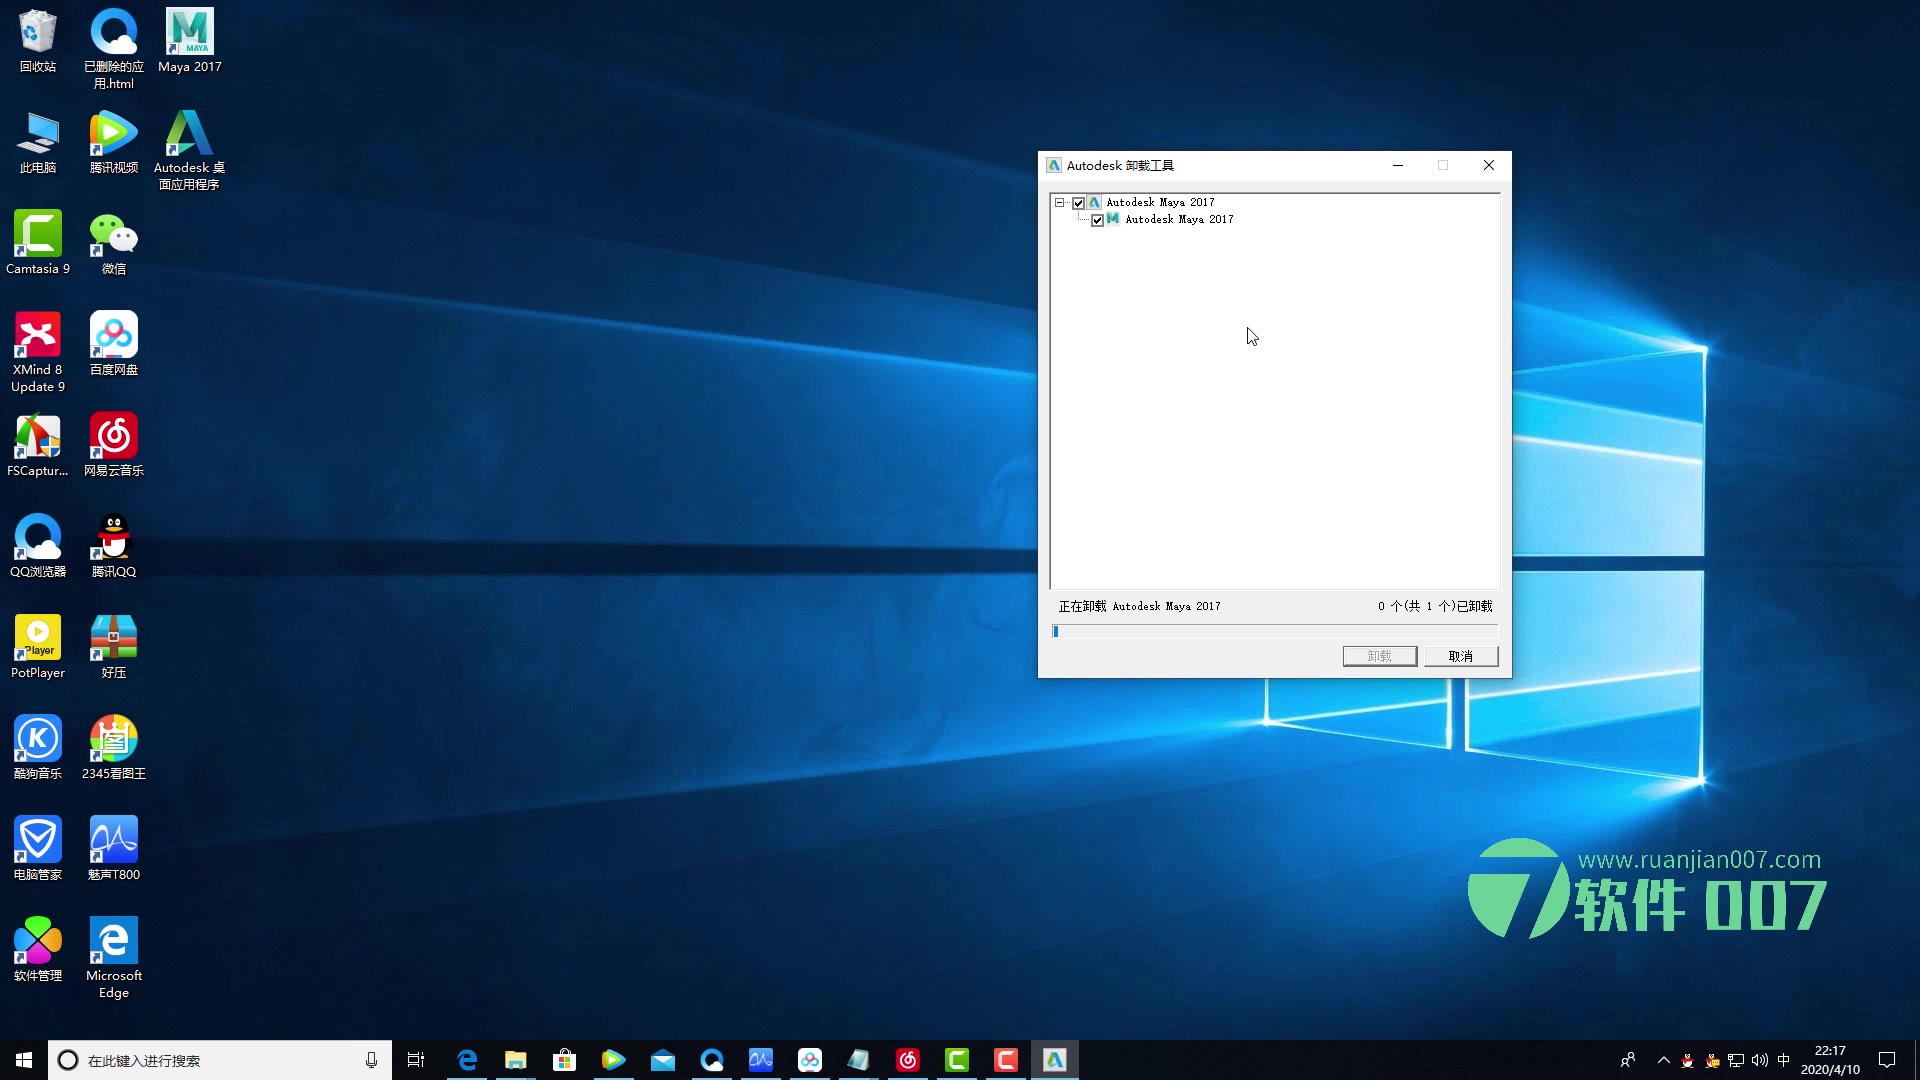1920x1080 pixels.
Task: Click the 0 个(共 1 个)已卸载 counter text
Action: (x=1435, y=606)
